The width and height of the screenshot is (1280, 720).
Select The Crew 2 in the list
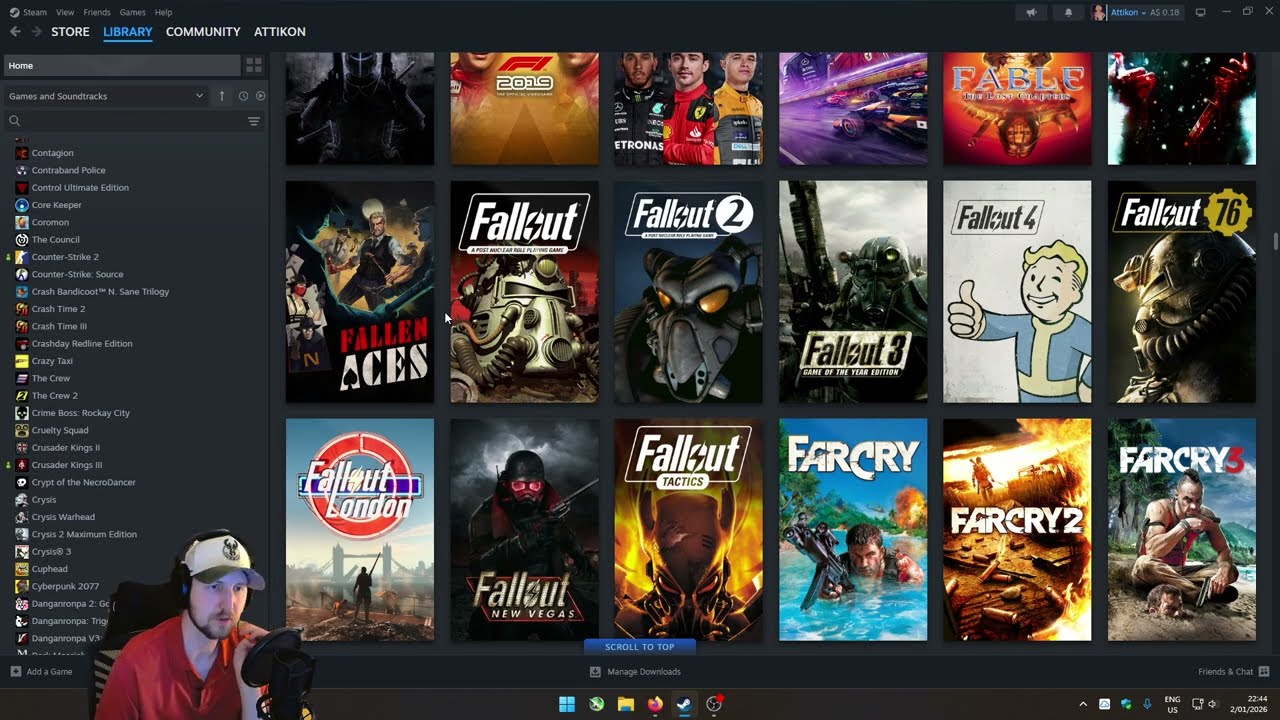[54, 396]
